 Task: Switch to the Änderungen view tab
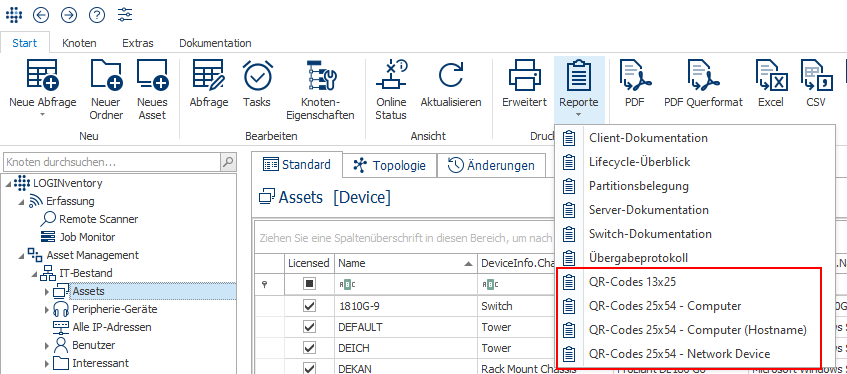(x=492, y=166)
